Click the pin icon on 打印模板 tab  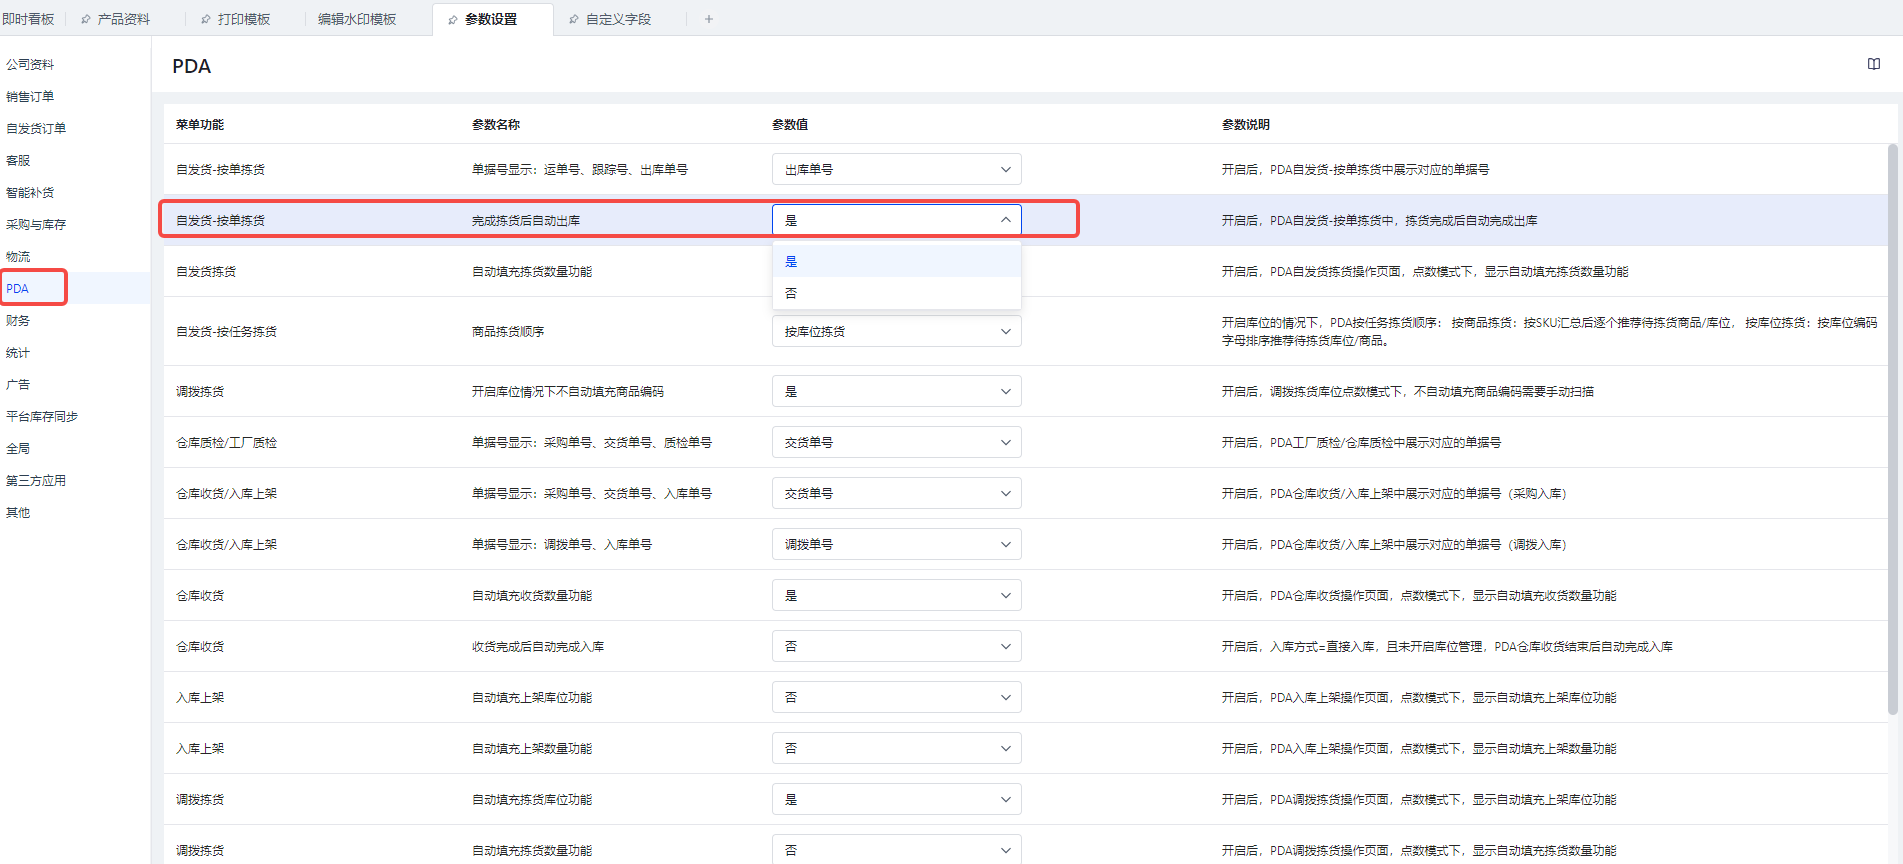point(206,20)
